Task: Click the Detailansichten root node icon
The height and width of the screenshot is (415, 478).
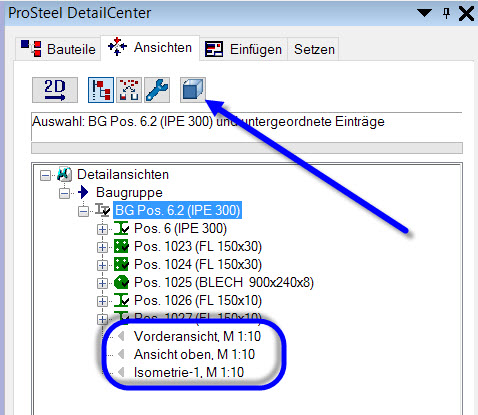Action: tap(65, 174)
